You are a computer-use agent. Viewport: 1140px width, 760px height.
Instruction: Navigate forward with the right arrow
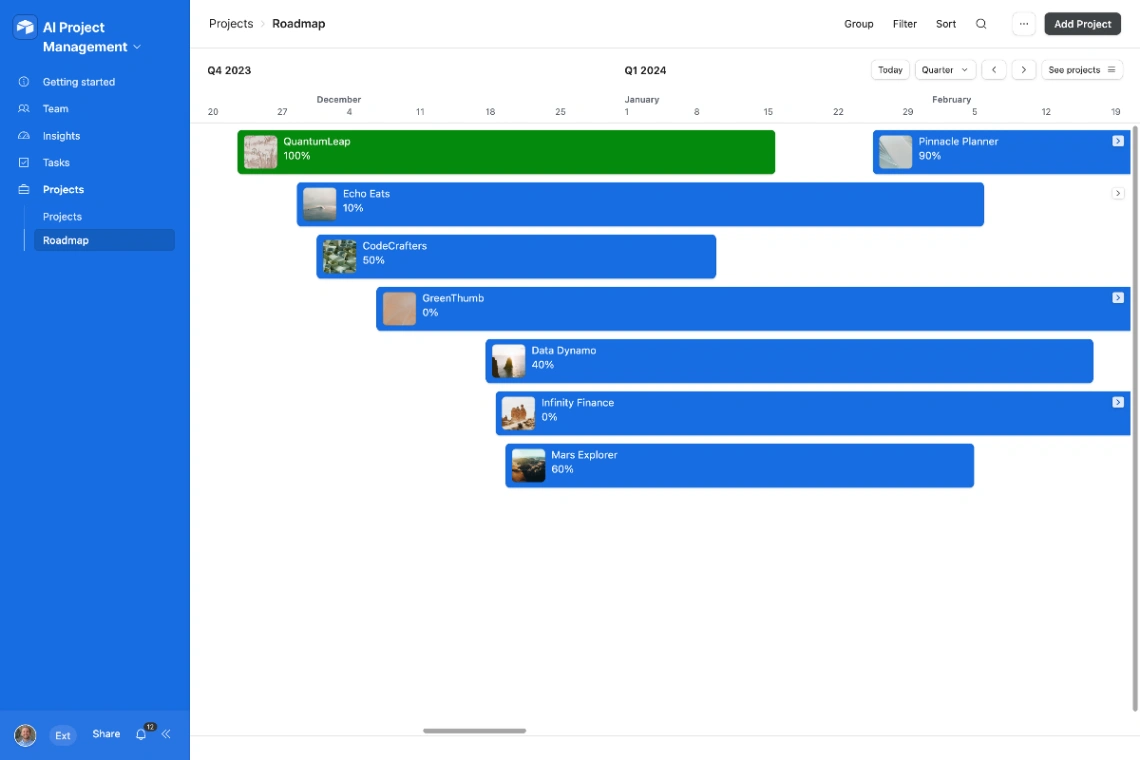pos(1023,69)
